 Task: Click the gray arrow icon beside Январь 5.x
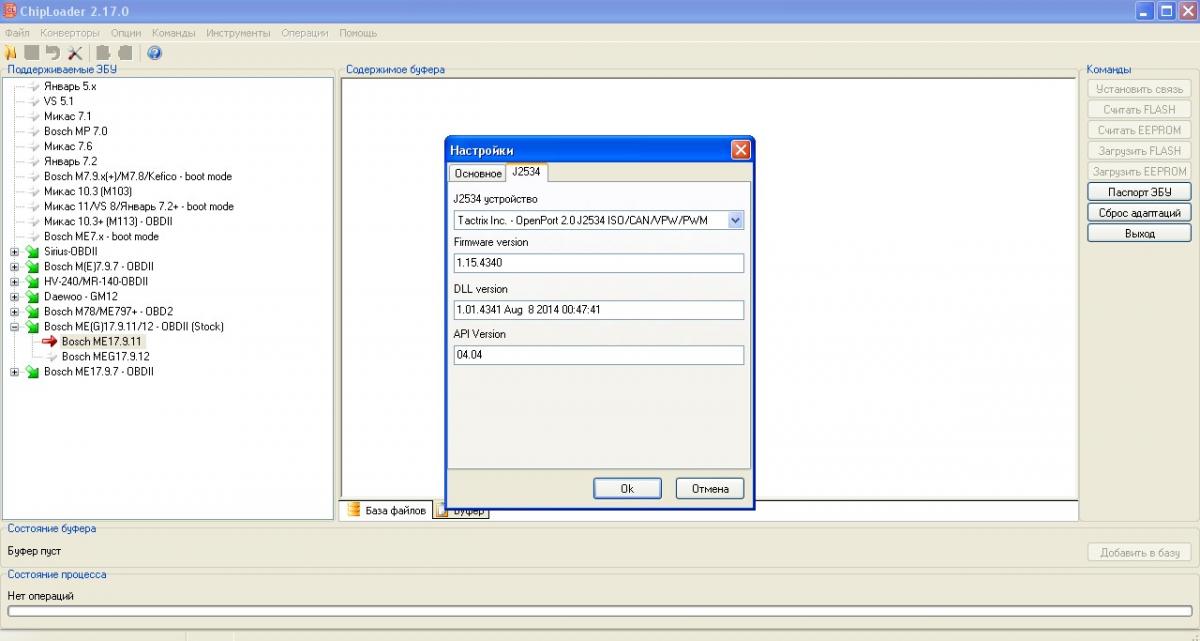[x=34, y=86]
